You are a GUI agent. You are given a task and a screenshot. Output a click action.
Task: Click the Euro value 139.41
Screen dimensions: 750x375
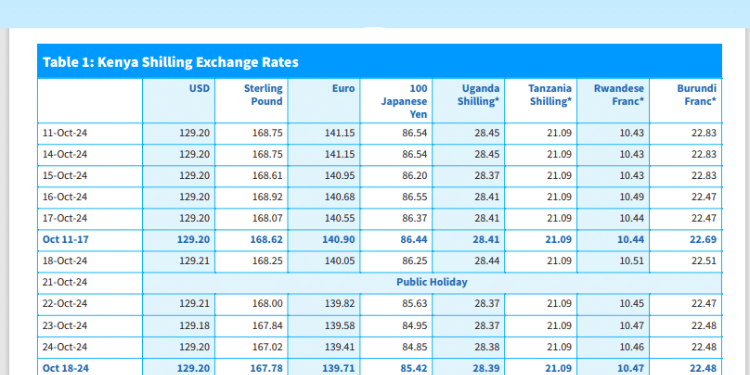point(340,347)
